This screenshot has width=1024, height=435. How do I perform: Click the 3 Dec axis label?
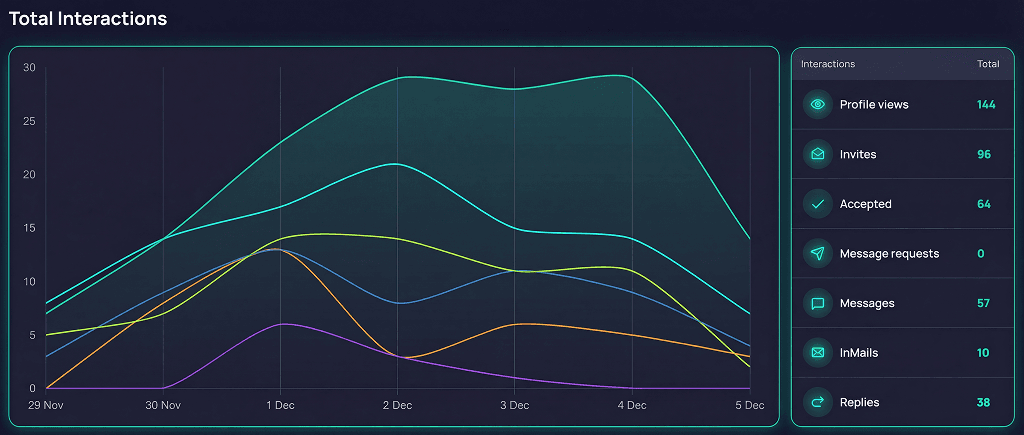click(515, 406)
